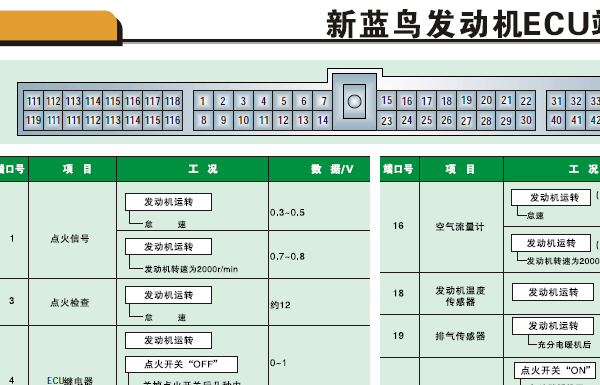Select connector pin 118 cell
Screen dimensions: 600x385
(172, 101)
